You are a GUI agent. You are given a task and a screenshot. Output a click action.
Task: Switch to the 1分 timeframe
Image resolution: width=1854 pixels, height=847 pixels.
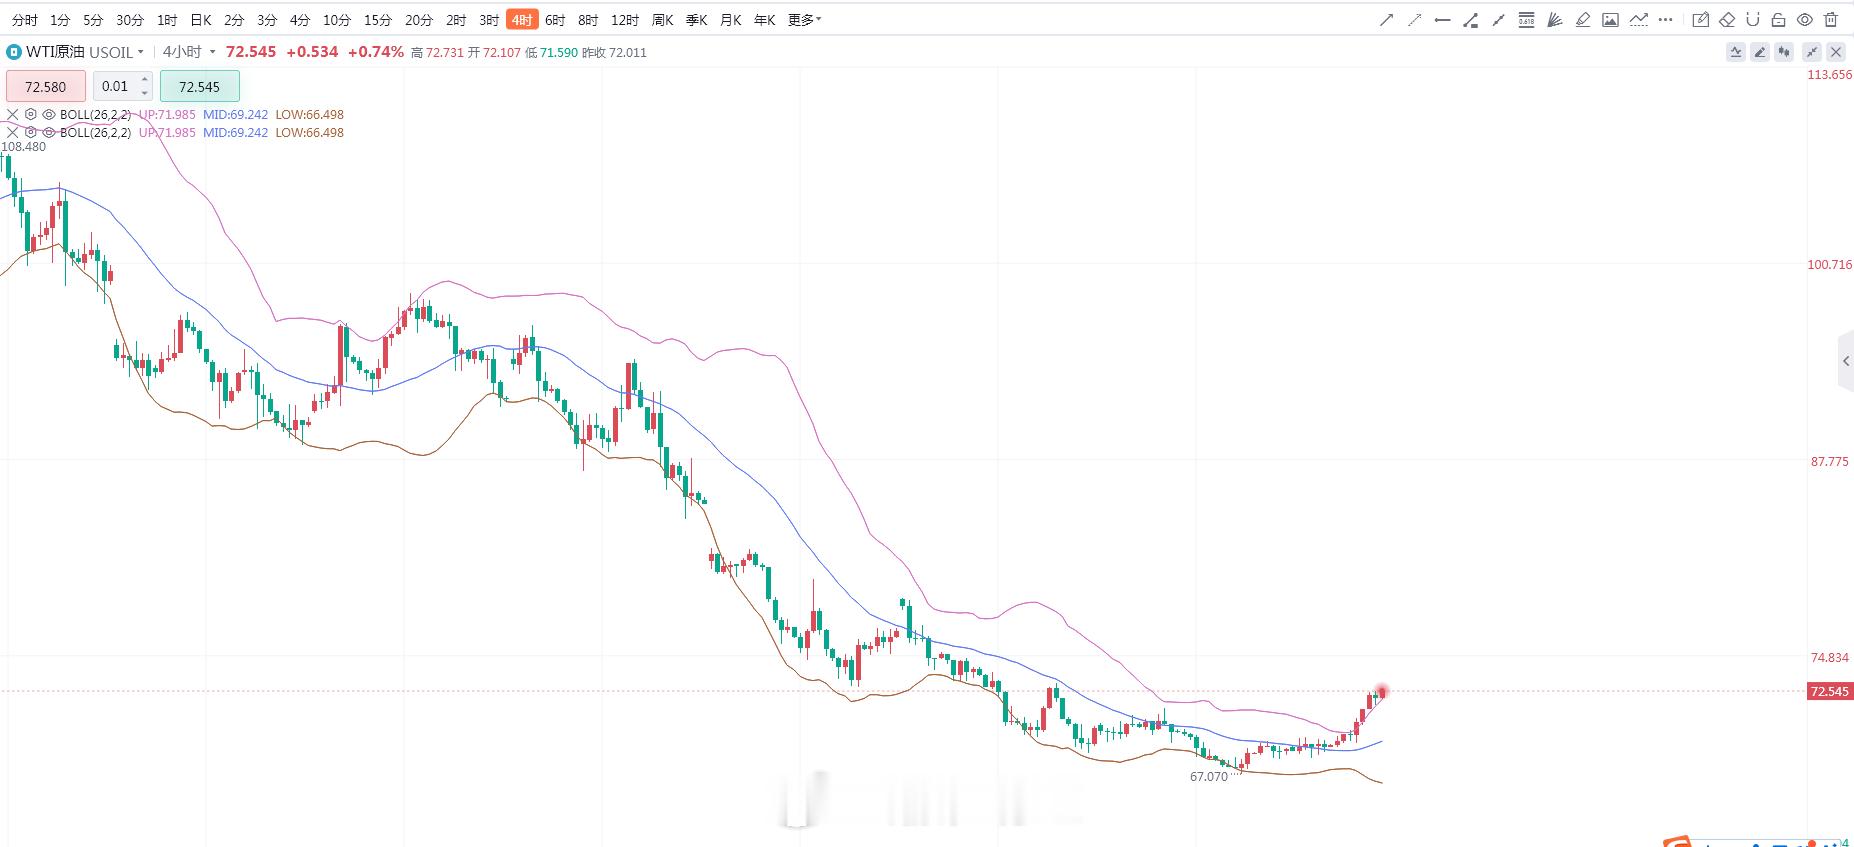click(60, 20)
